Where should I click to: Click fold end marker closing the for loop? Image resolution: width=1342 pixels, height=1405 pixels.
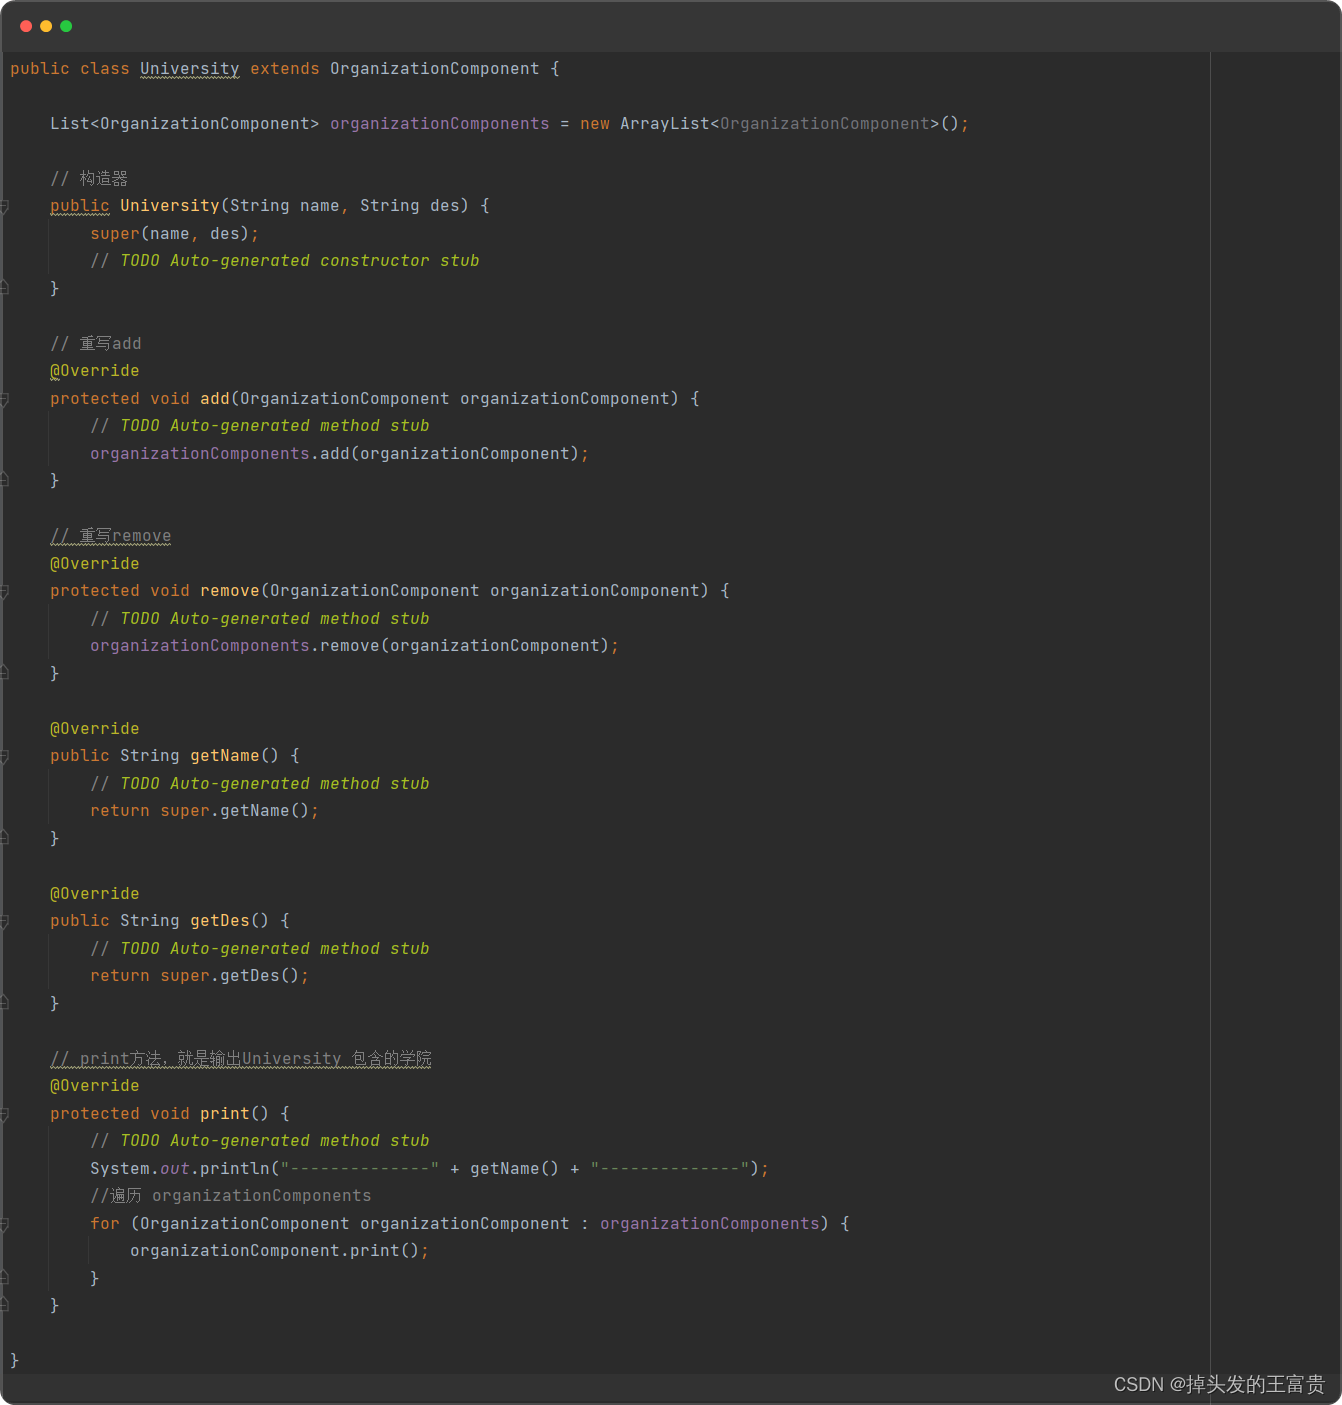4,1278
